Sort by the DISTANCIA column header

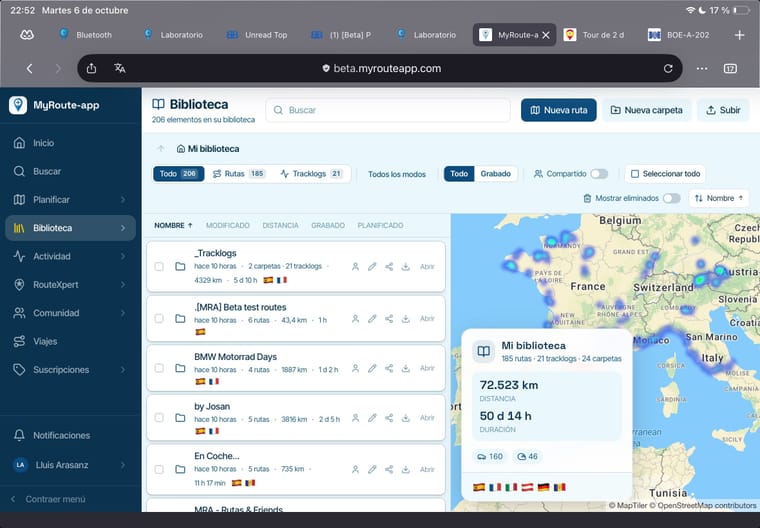tap(280, 225)
